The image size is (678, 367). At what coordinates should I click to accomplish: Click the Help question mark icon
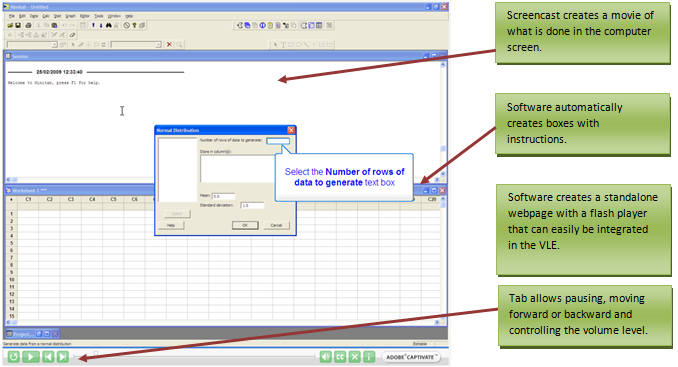tap(134, 26)
